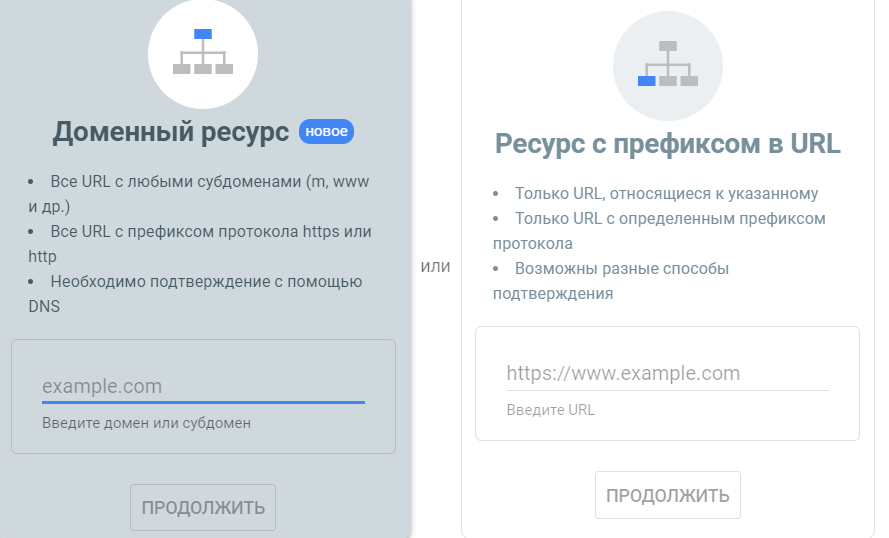This screenshot has width=889, height=538.
Task: Click ПРОДОЛЖИТЬ under the domain field
Action: (x=203, y=507)
